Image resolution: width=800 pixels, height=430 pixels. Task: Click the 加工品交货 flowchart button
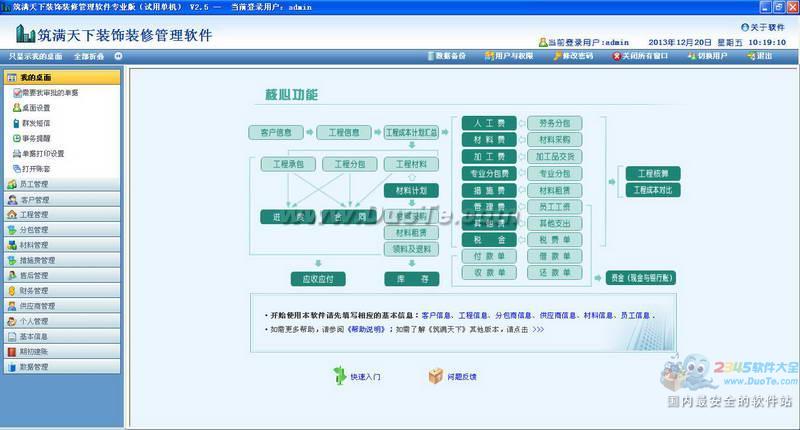555,157
